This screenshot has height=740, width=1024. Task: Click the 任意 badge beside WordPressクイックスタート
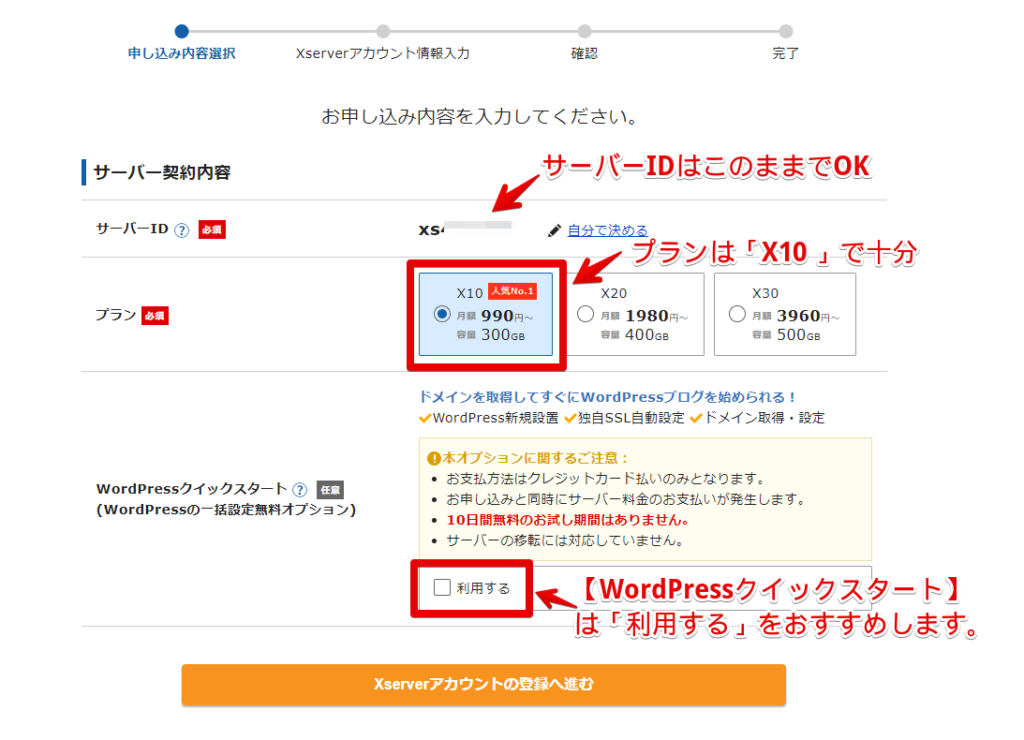[330, 490]
